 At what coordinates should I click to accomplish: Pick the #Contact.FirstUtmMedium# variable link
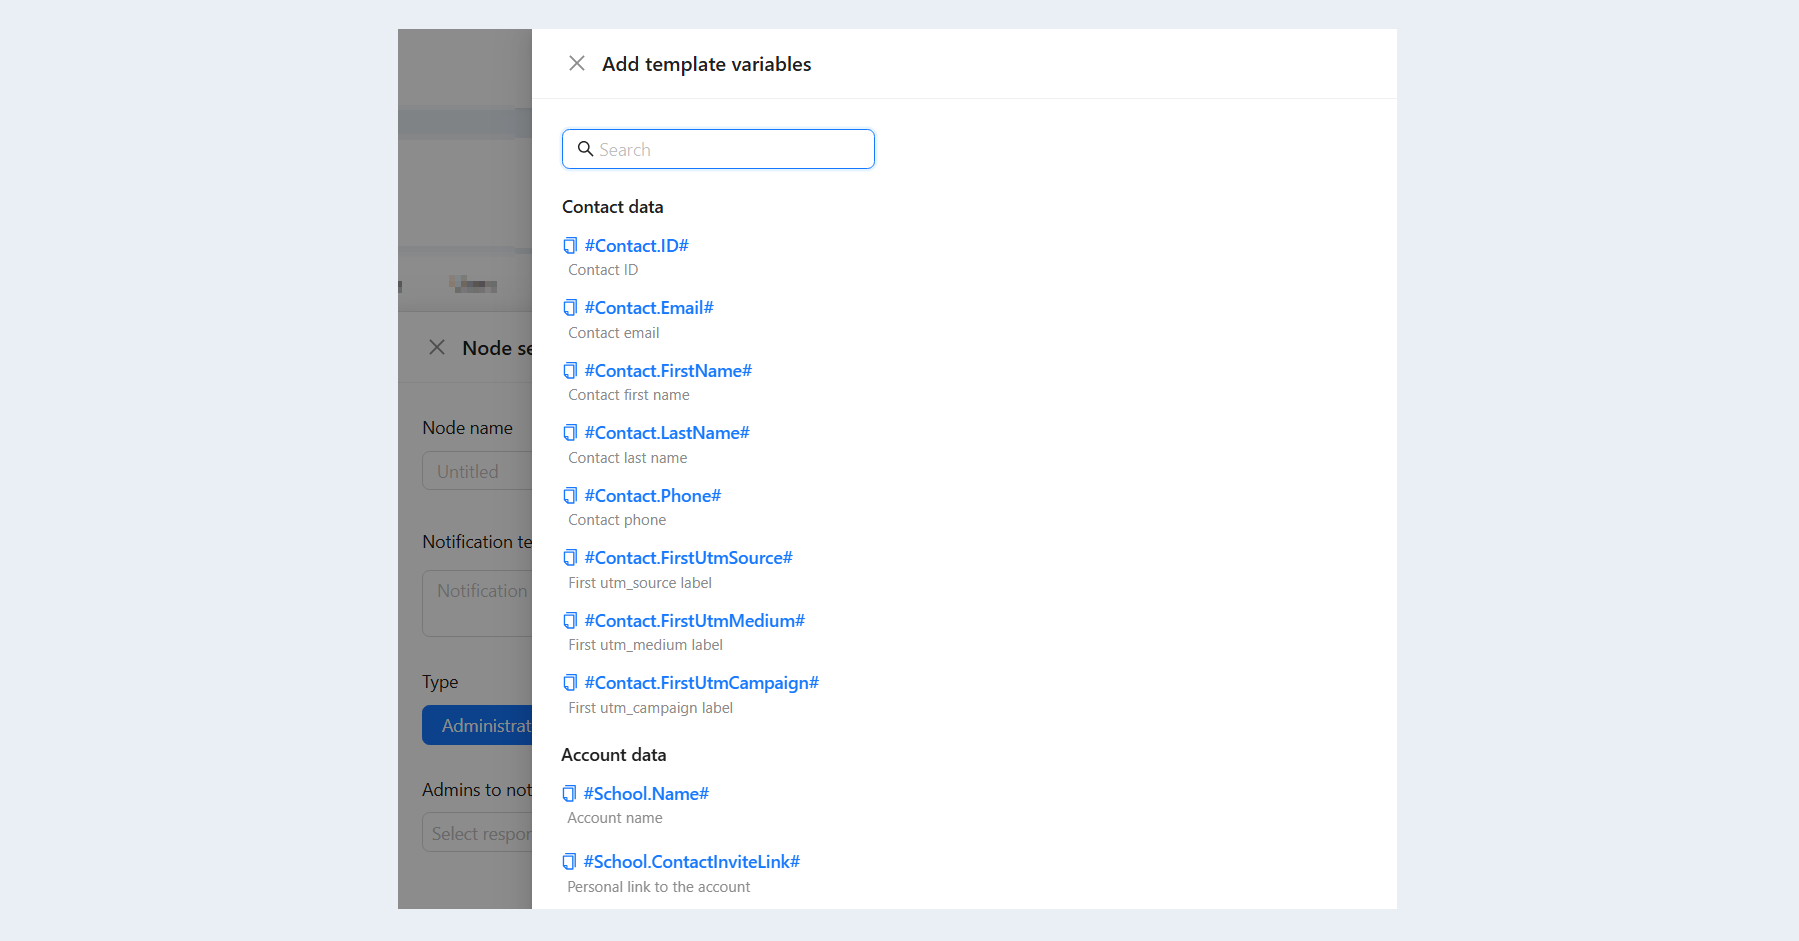tap(695, 621)
